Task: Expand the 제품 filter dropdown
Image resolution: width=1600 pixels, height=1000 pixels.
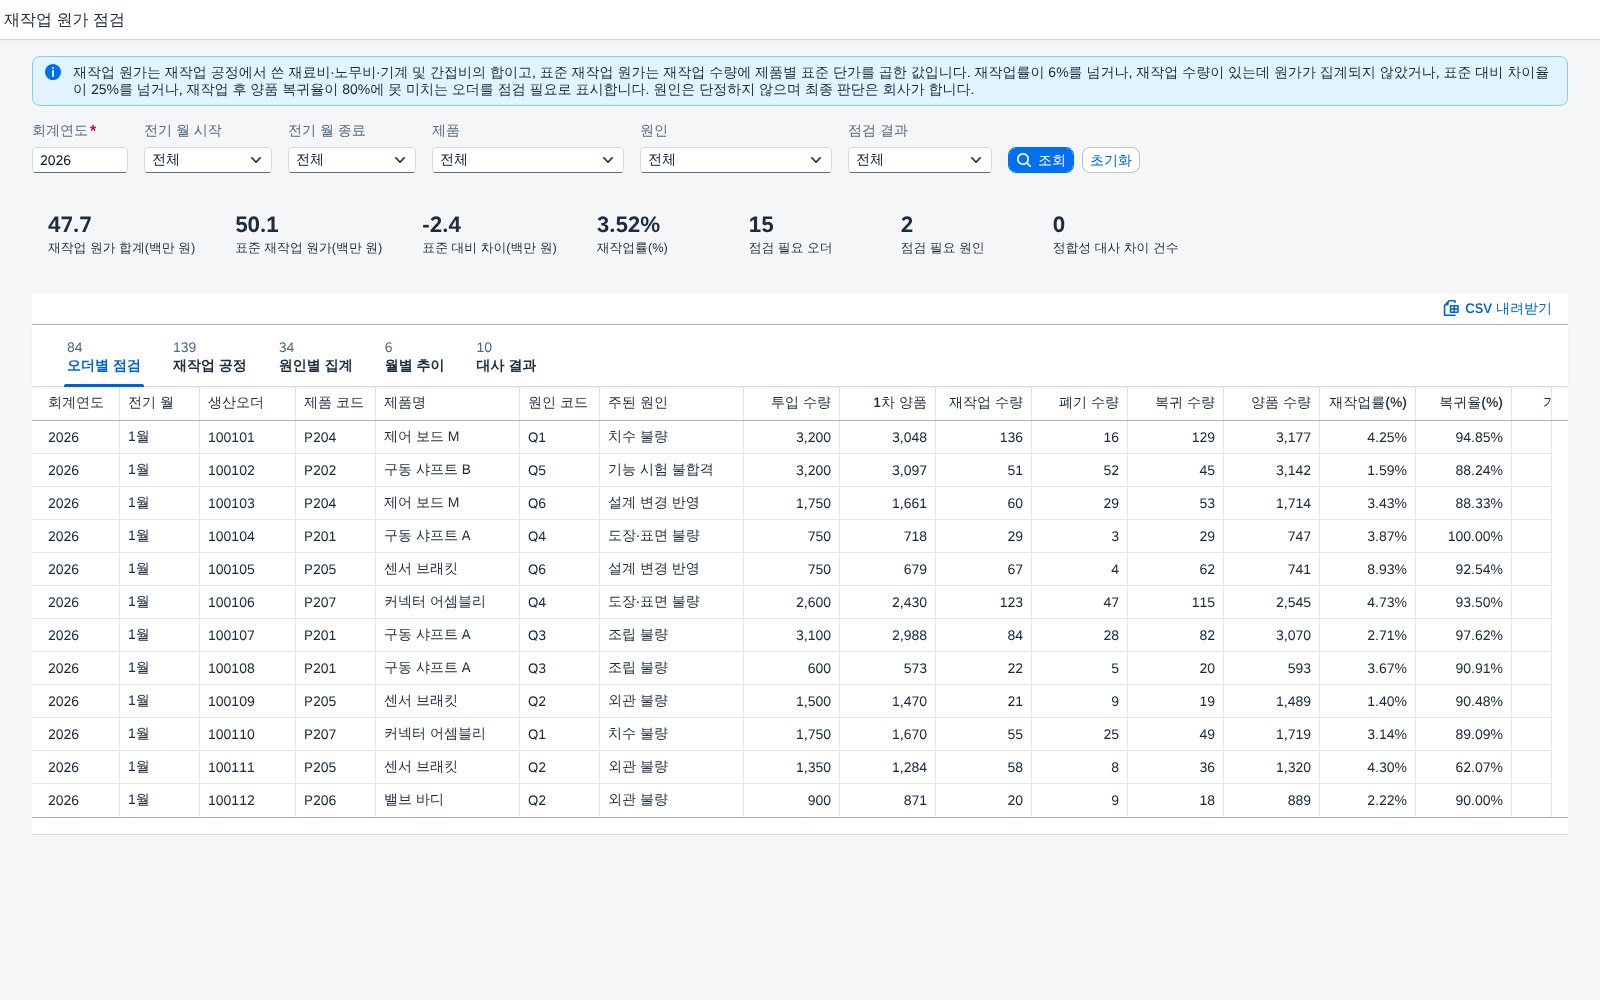Action: pos(528,160)
